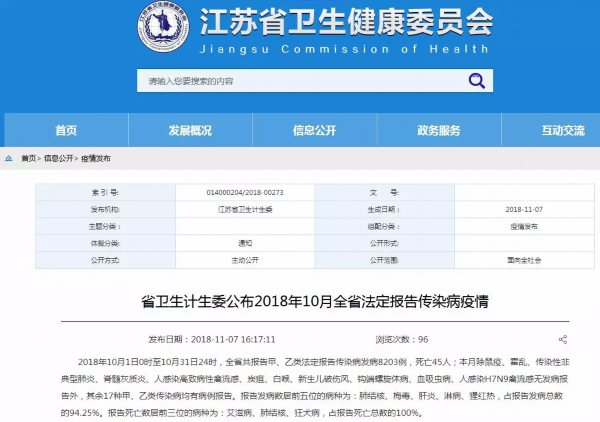This screenshot has width=600, height=422.
Task: Click the view count 浏览次数：96
Action: tap(402, 339)
